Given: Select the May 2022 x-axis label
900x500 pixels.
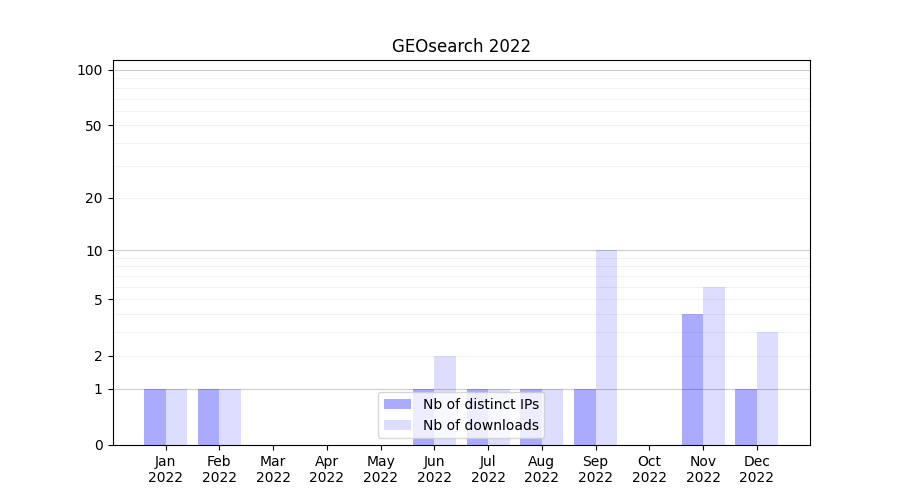Looking at the screenshot, I should [380, 469].
